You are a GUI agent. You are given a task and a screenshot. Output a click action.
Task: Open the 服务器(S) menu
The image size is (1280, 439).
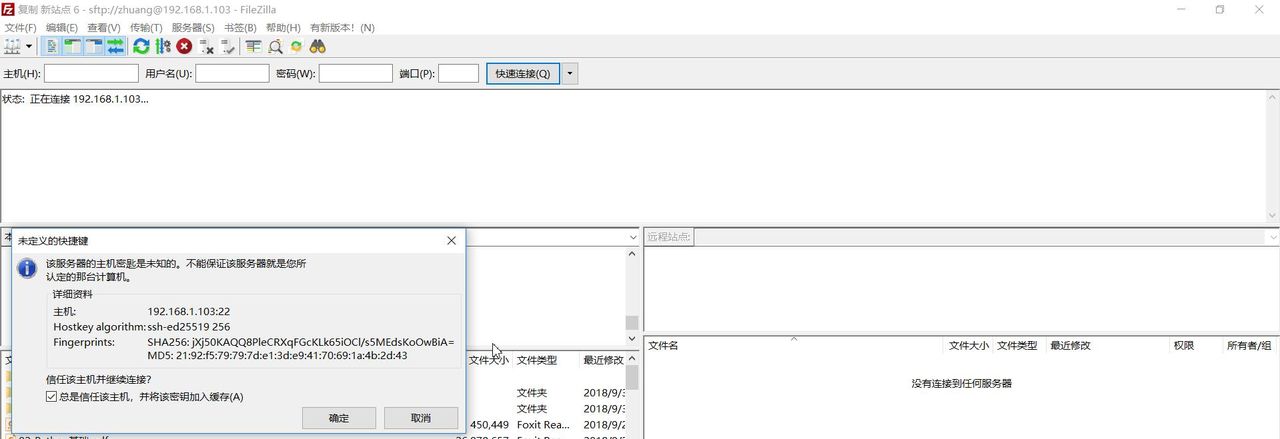pos(193,27)
